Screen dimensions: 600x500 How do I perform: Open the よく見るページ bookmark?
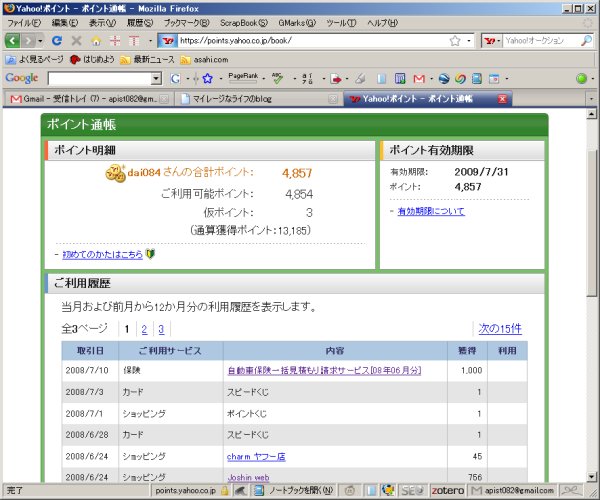tap(34, 60)
